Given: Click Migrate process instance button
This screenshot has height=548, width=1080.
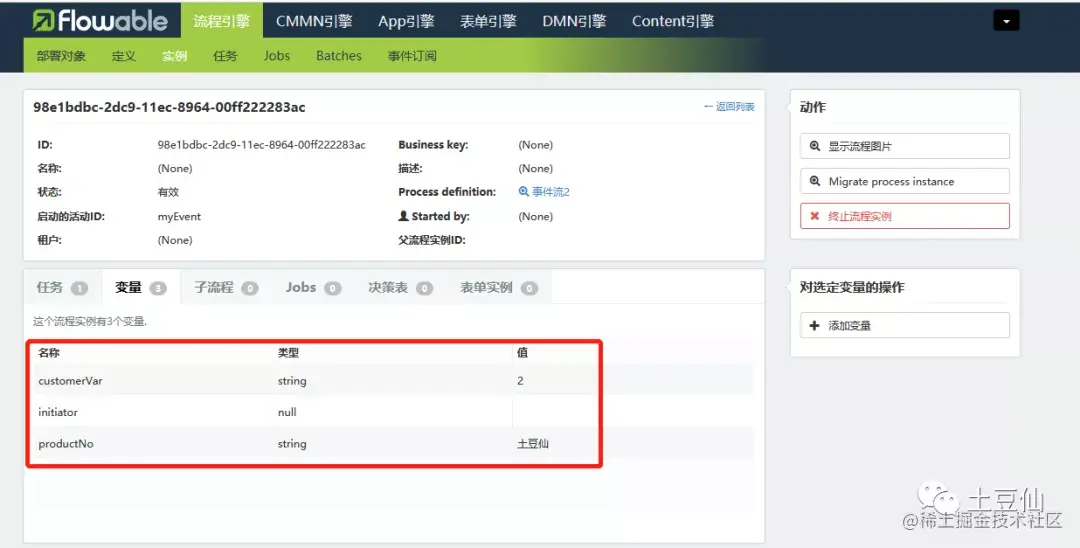Looking at the screenshot, I should click(x=905, y=181).
